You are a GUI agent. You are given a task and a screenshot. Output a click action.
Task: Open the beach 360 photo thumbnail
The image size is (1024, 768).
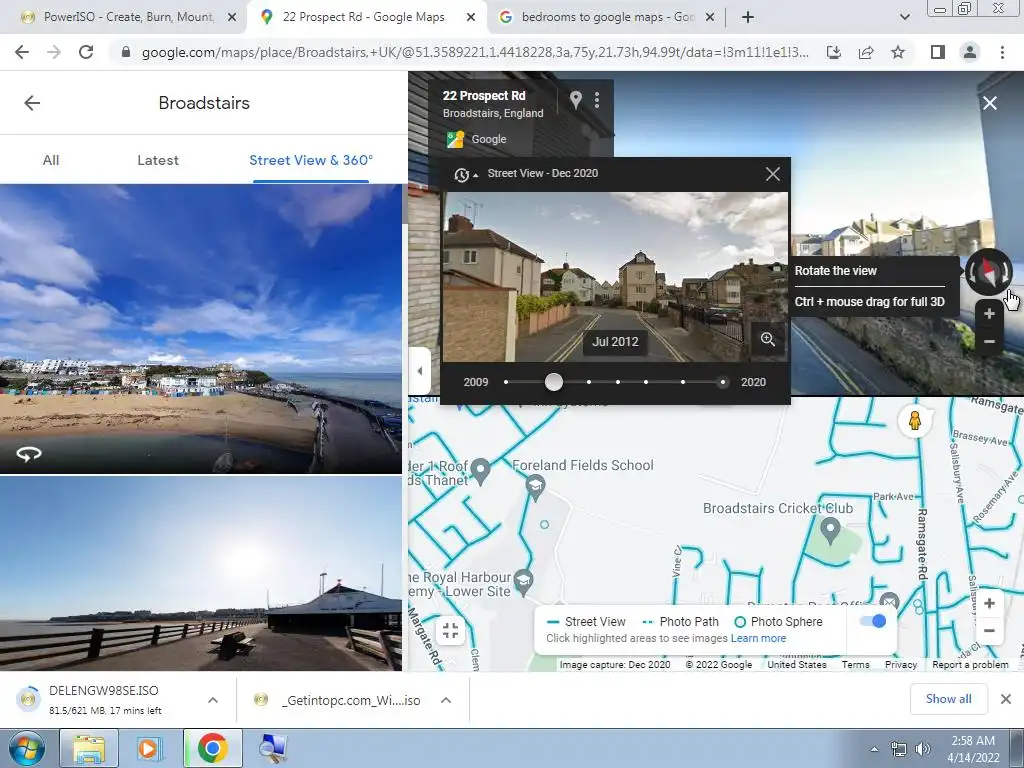pos(201,328)
